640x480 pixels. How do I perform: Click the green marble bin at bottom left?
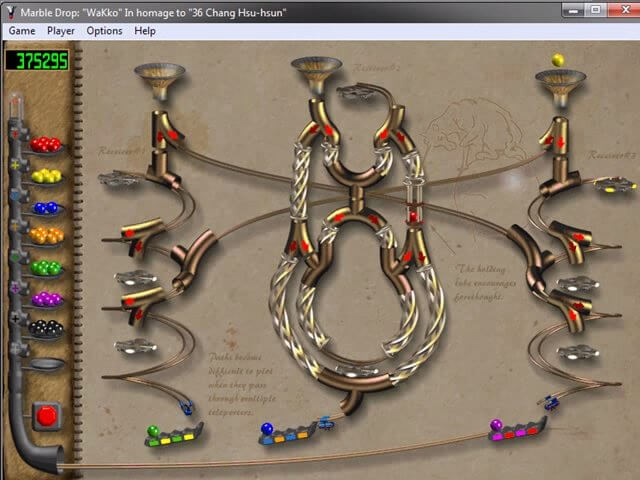(x=174, y=435)
